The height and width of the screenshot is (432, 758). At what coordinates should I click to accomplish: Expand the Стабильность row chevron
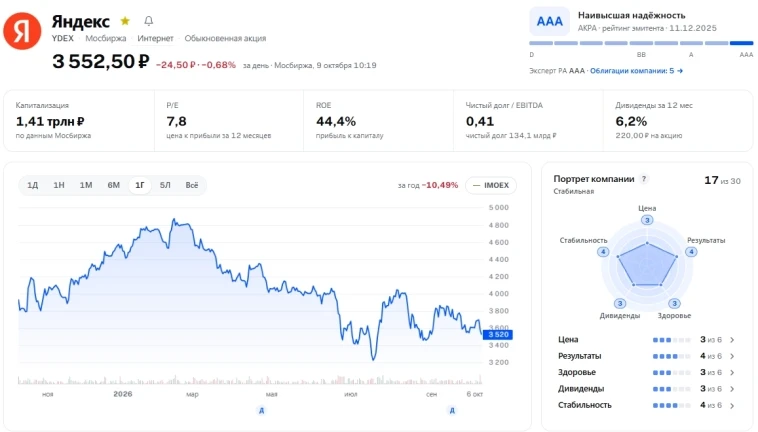732,405
